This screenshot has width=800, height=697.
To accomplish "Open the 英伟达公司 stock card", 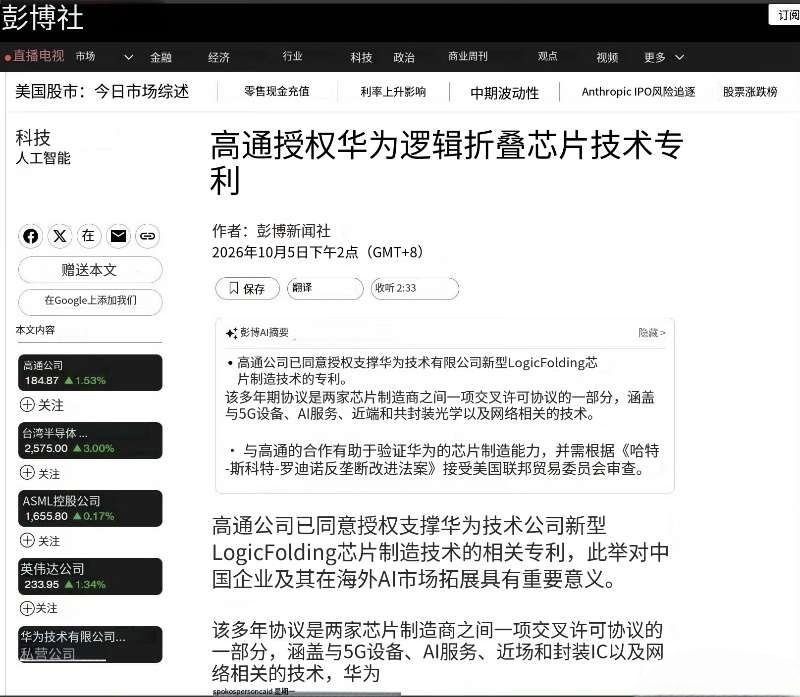I will click(90, 577).
